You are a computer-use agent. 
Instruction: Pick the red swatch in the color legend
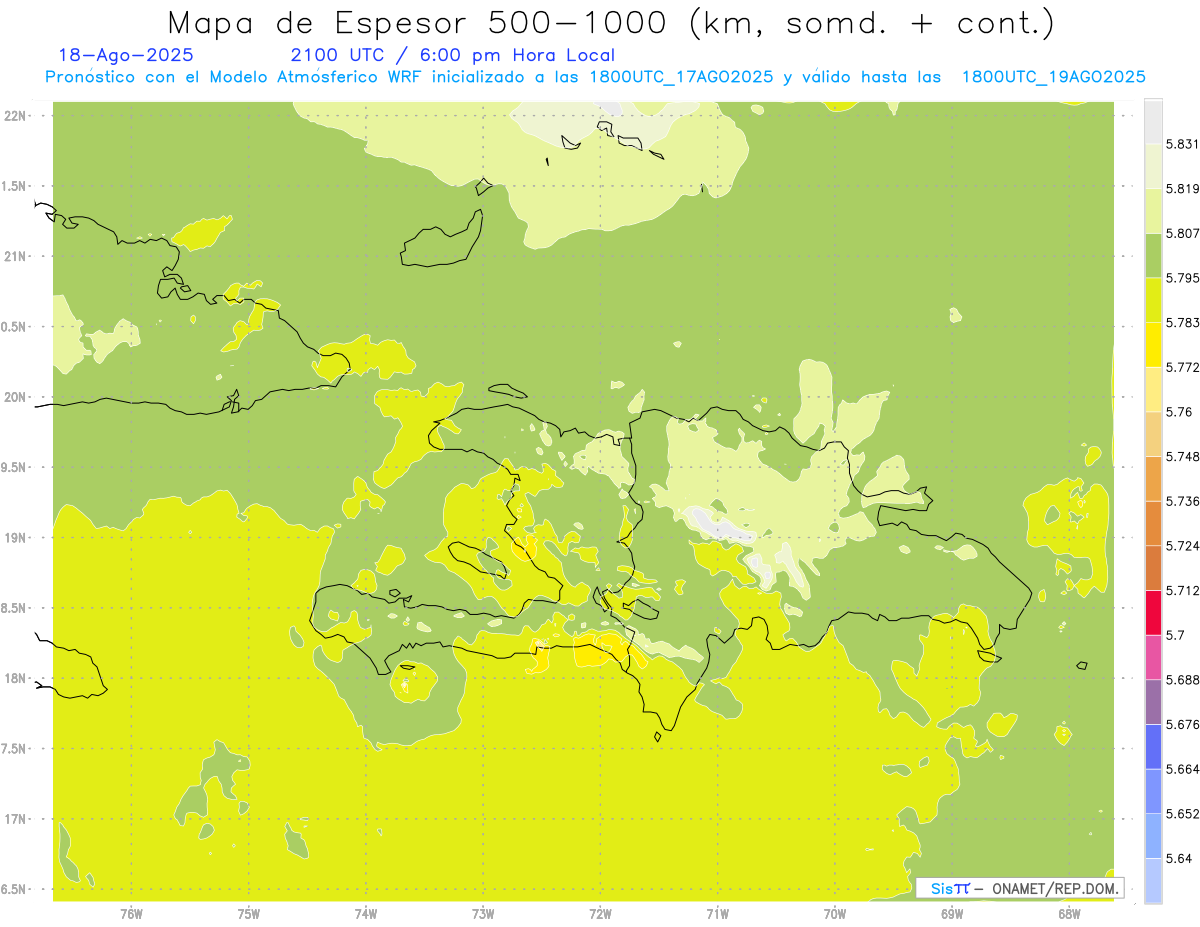[x=1153, y=613]
